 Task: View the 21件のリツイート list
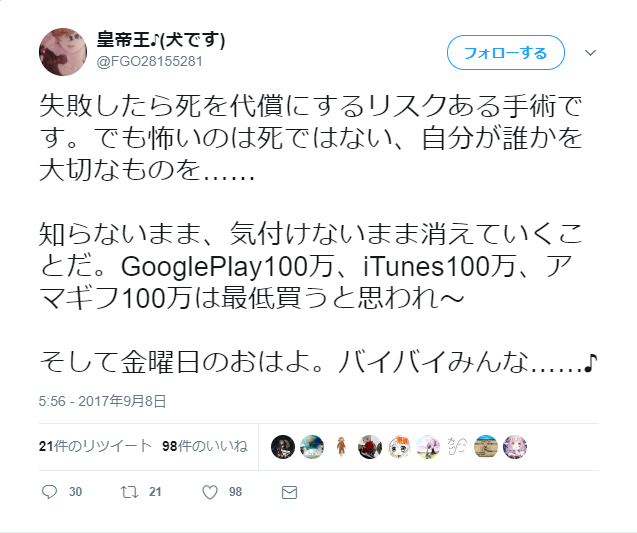click(x=95, y=446)
